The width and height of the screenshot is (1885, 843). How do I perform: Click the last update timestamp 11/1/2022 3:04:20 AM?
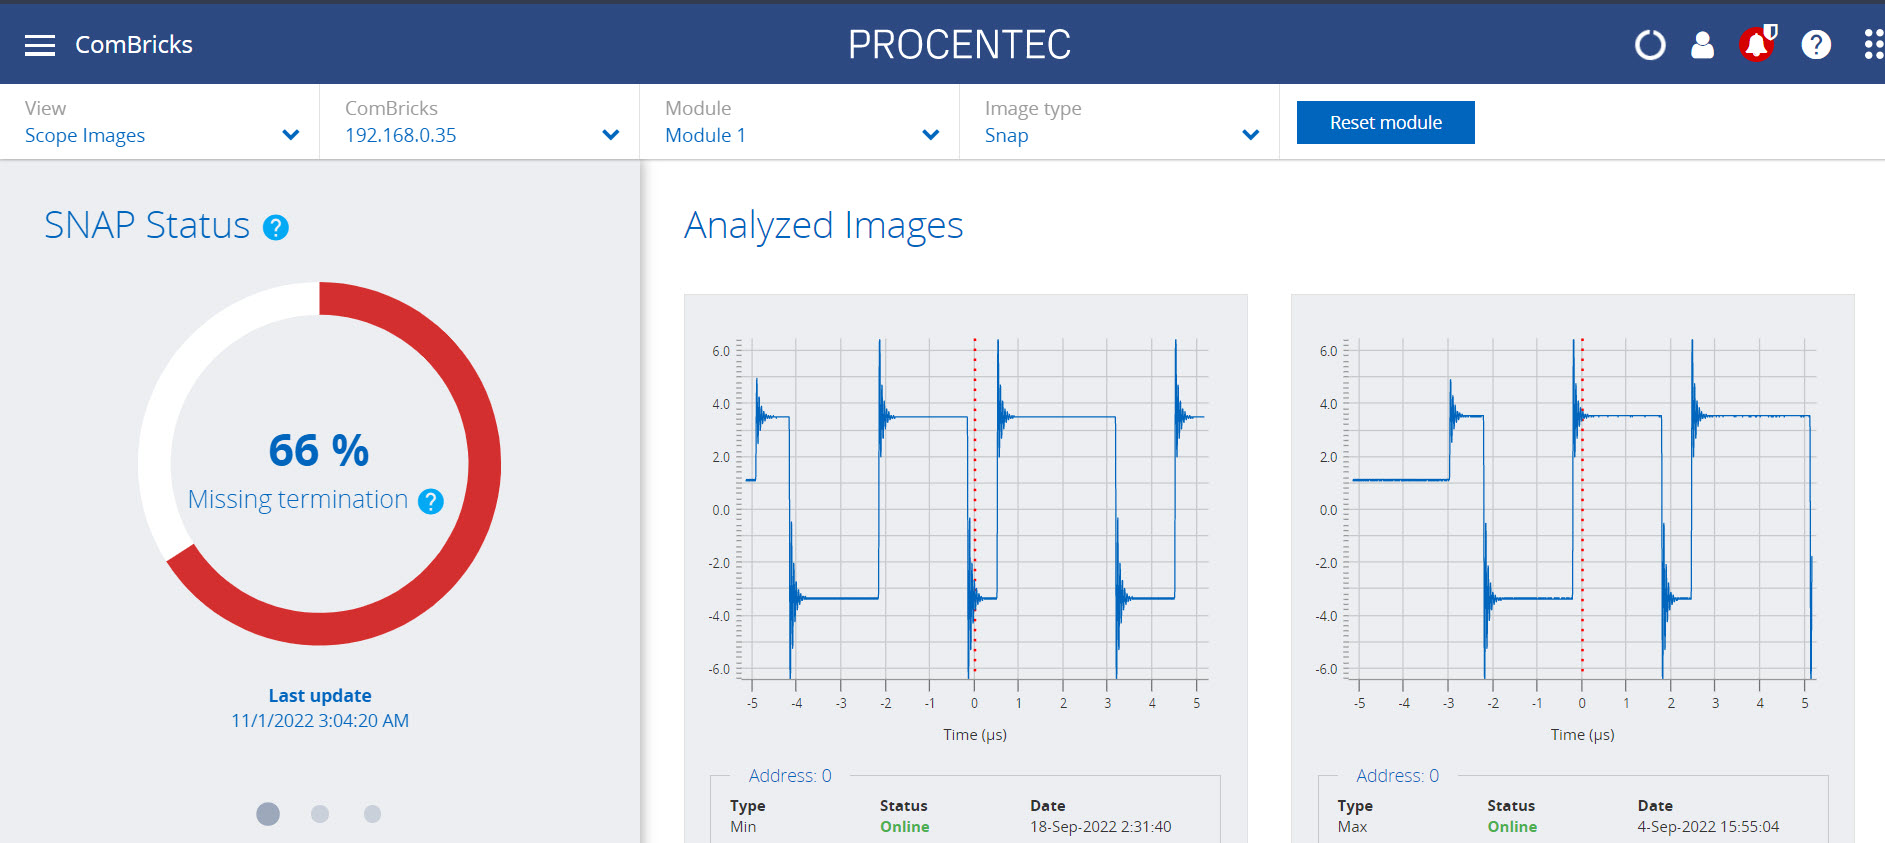(x=320, y=721)
